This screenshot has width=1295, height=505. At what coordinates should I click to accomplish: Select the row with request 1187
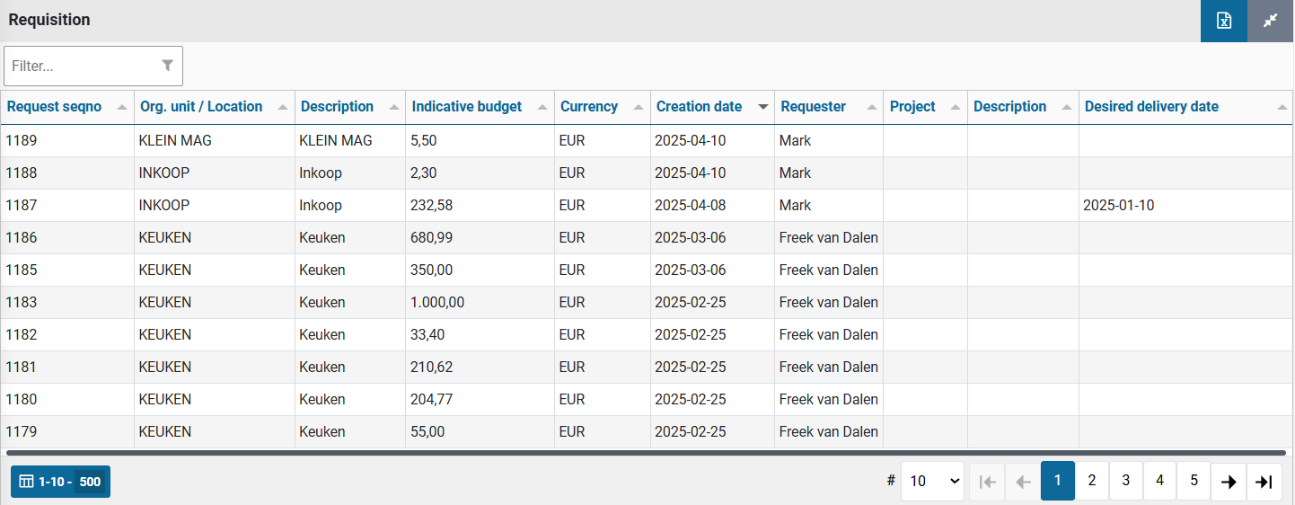point(21,205)
